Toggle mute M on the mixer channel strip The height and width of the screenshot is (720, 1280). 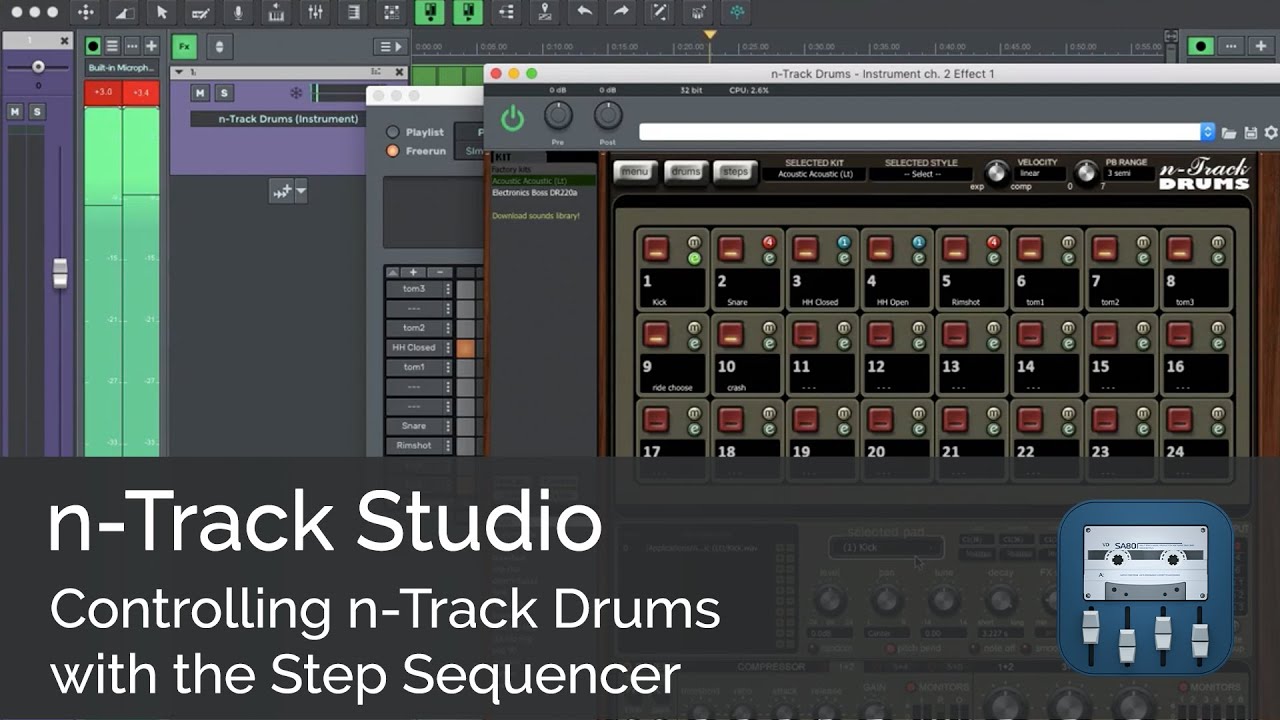click(14, 112)
